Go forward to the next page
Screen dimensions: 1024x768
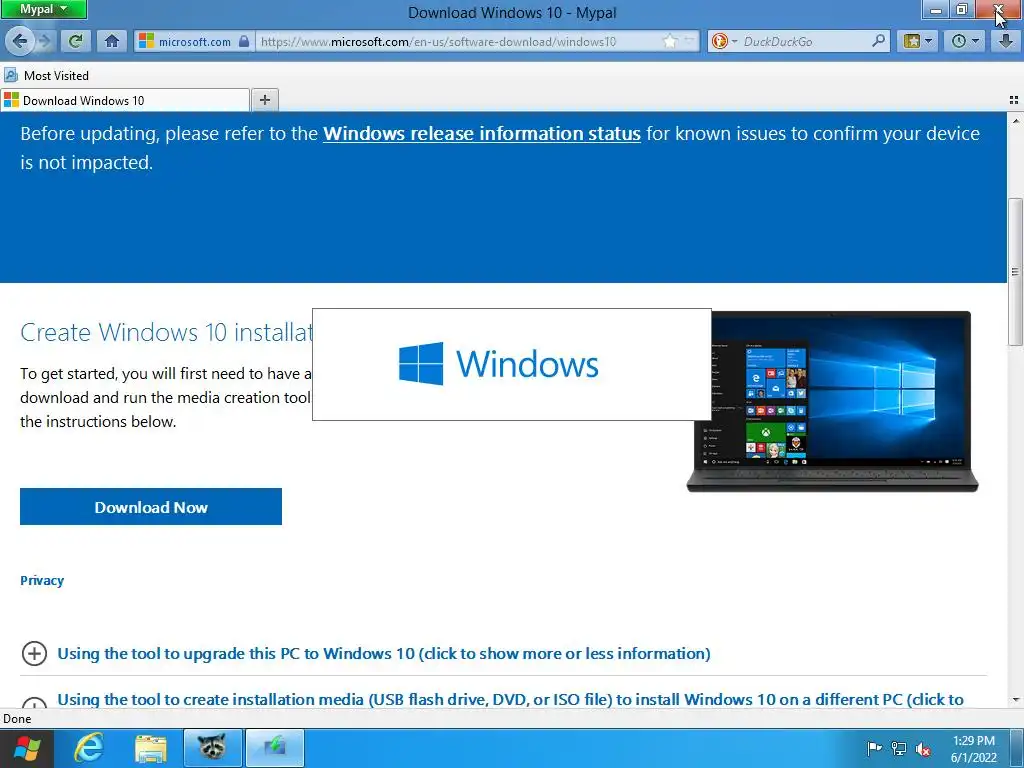(44, 41)
